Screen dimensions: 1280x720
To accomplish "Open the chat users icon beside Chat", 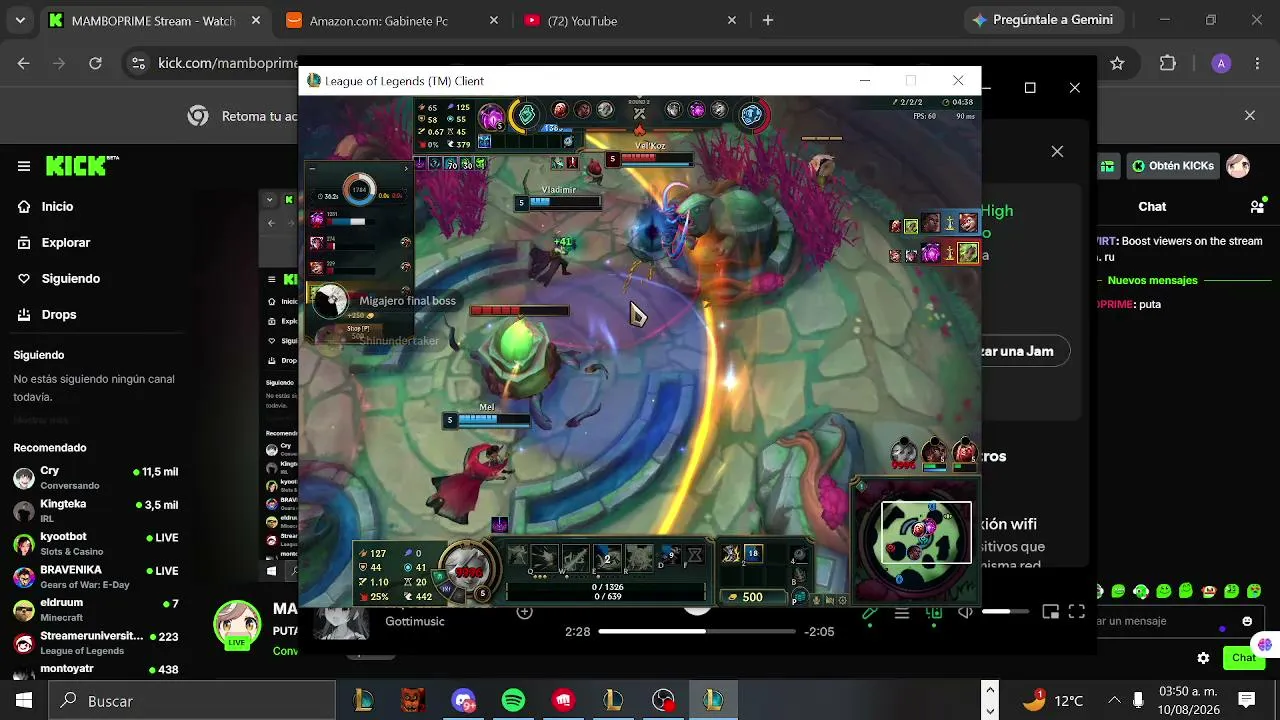I will [x=1257, y=207].
